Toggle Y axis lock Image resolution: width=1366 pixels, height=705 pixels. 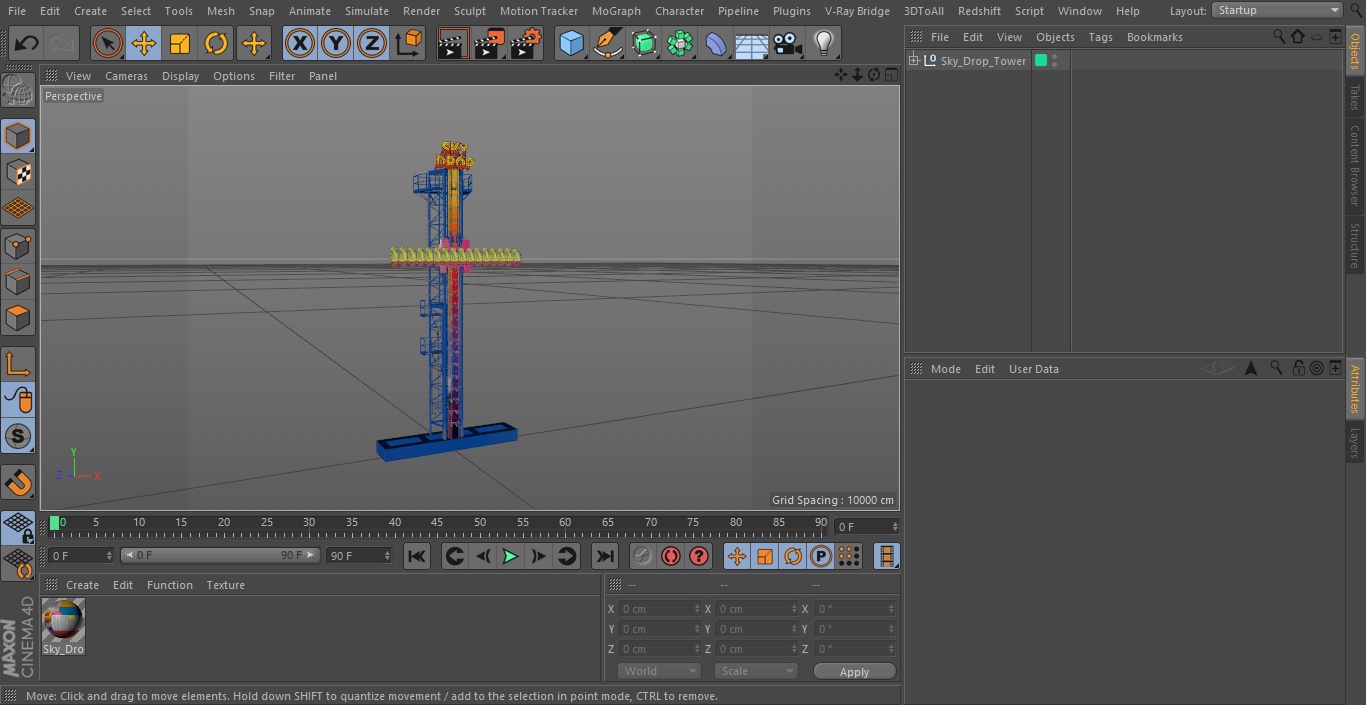tap(336, 43)
